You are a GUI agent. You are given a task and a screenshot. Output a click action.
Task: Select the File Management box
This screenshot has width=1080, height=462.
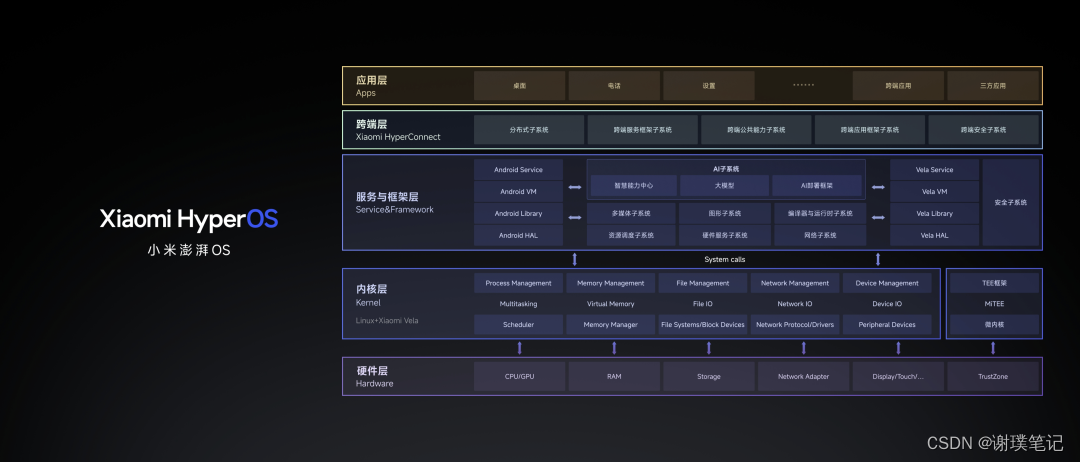tap(703, 283)
